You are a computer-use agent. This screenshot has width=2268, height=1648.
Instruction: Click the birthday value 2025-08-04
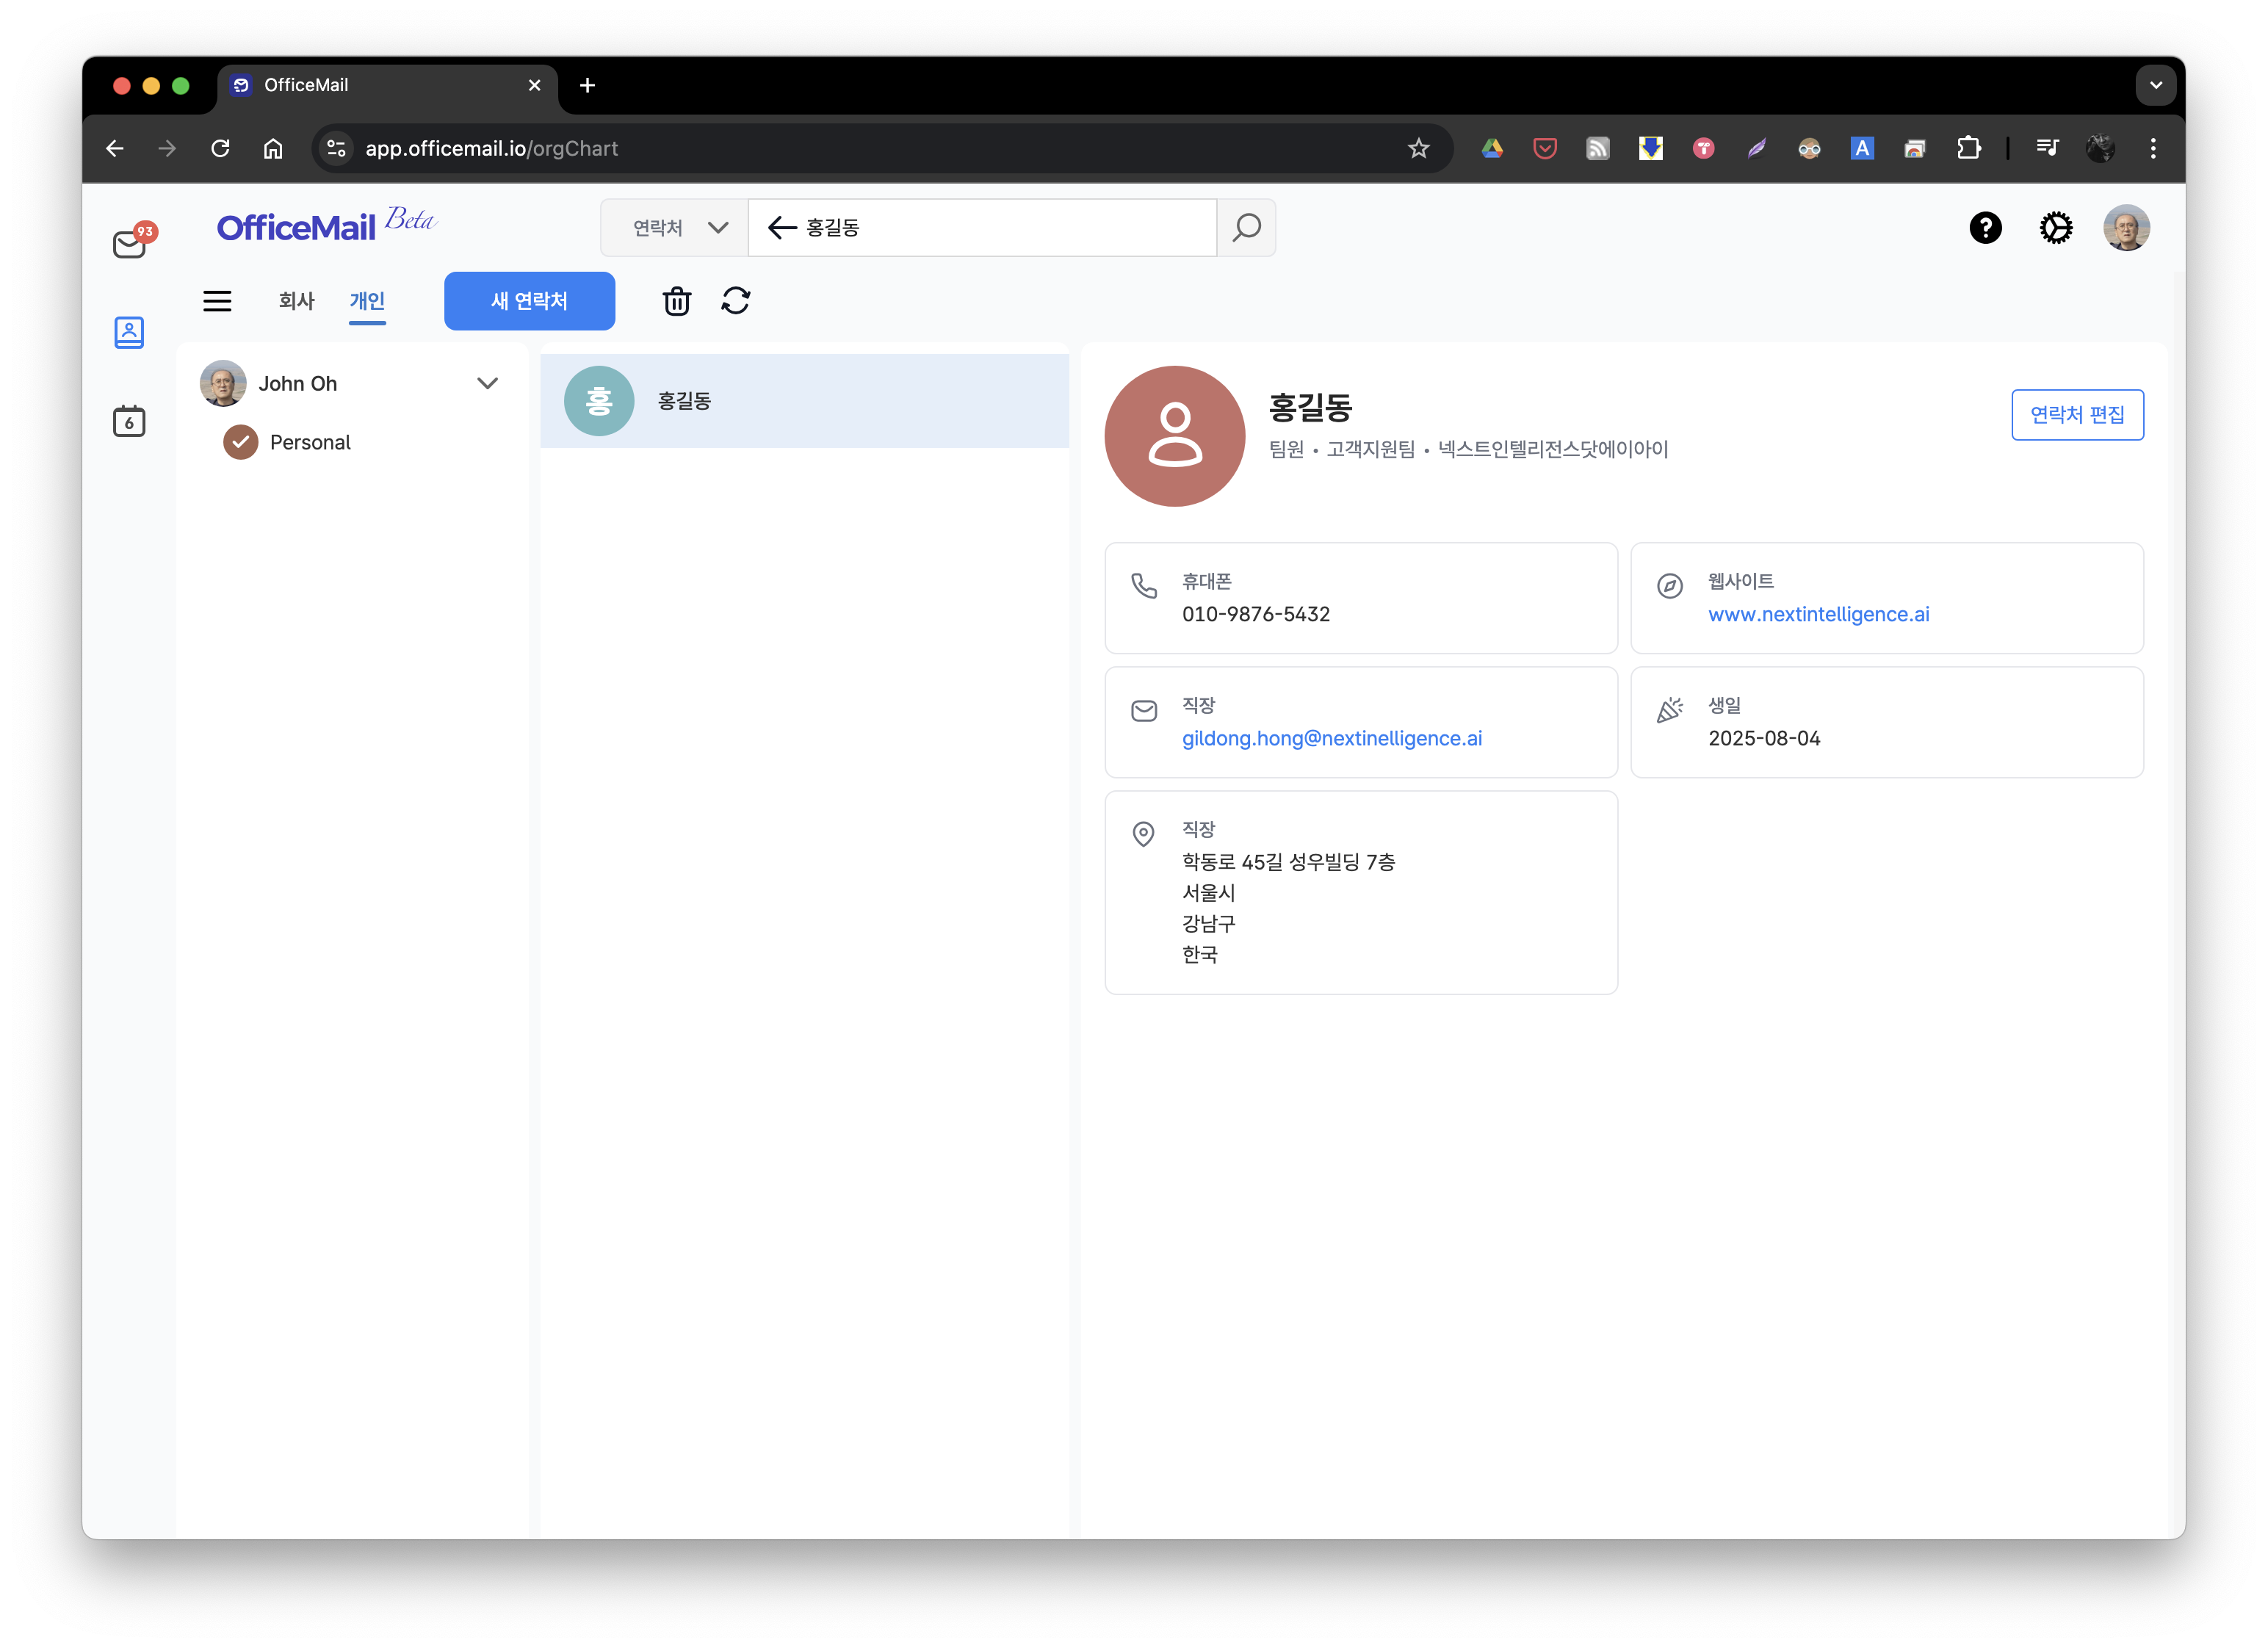1764,738
